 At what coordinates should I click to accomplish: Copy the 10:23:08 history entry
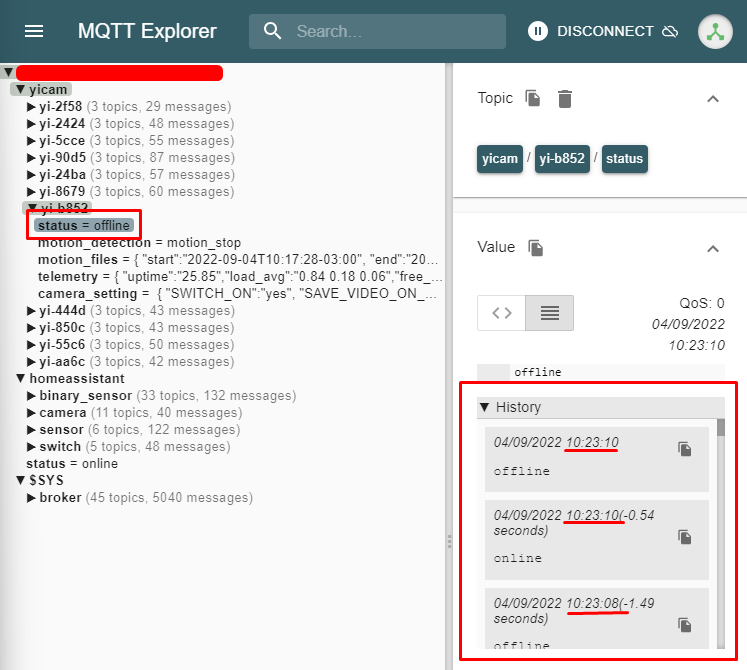point(685,625)
